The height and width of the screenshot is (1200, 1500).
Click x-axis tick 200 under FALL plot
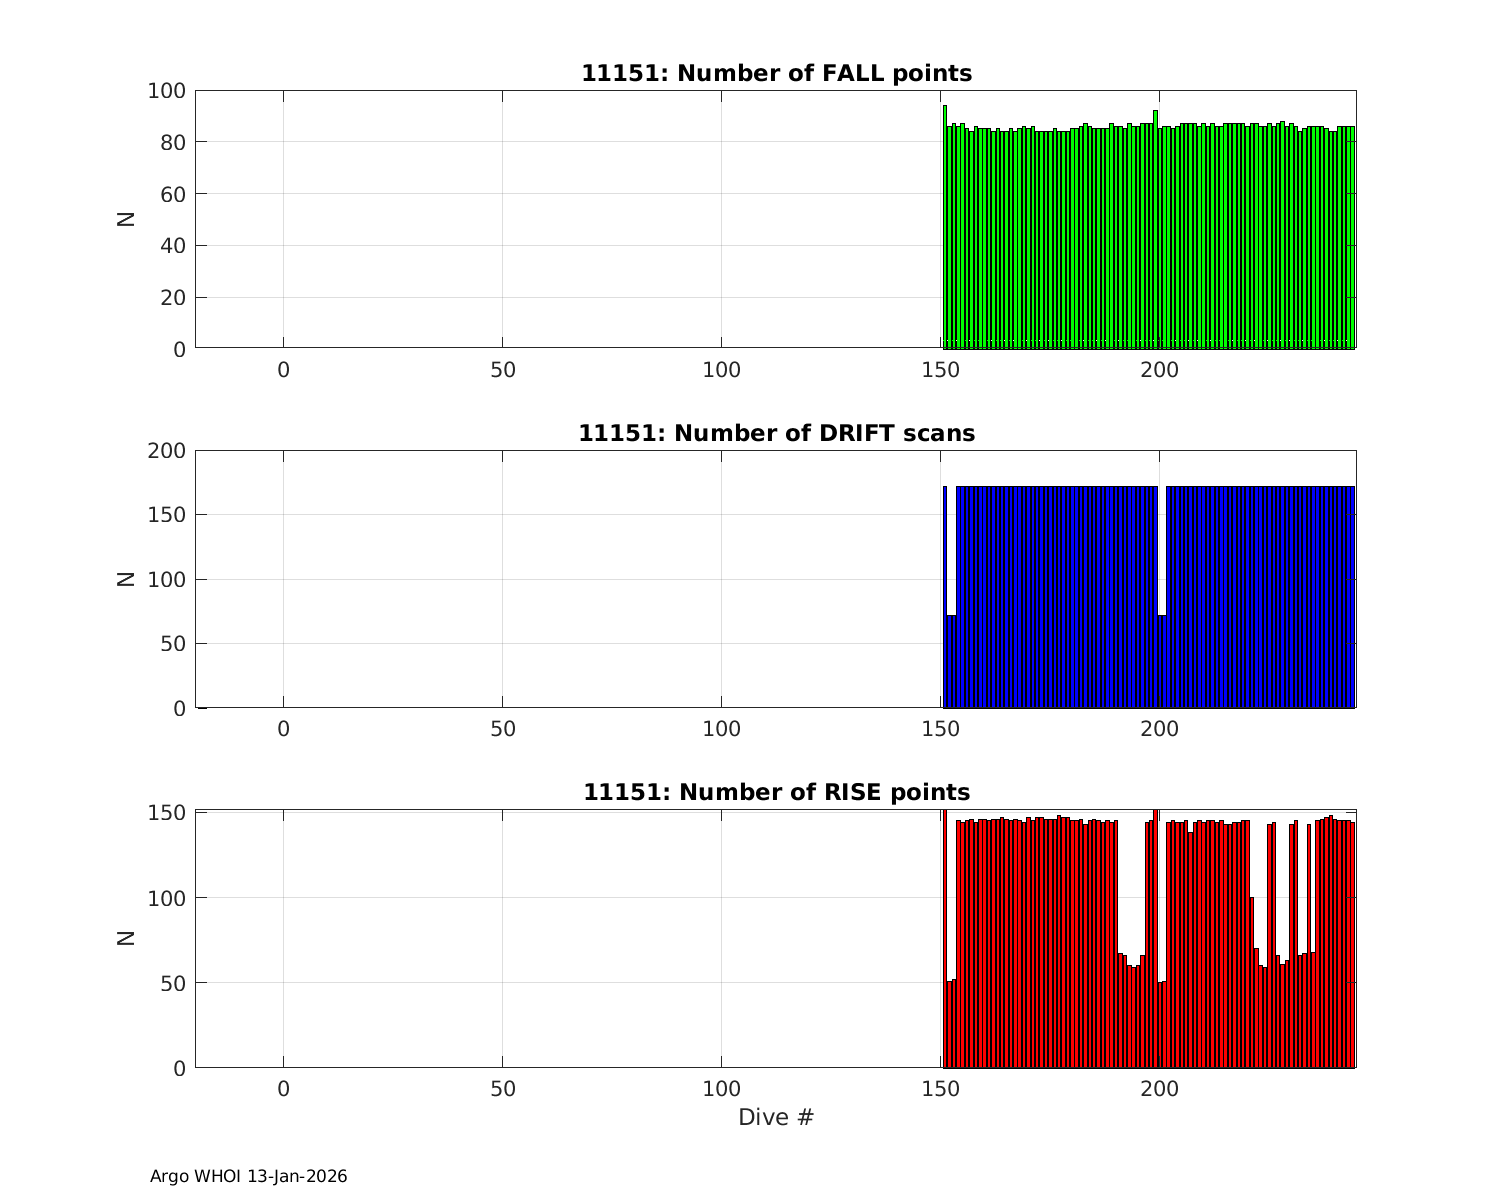[1159, 370]
